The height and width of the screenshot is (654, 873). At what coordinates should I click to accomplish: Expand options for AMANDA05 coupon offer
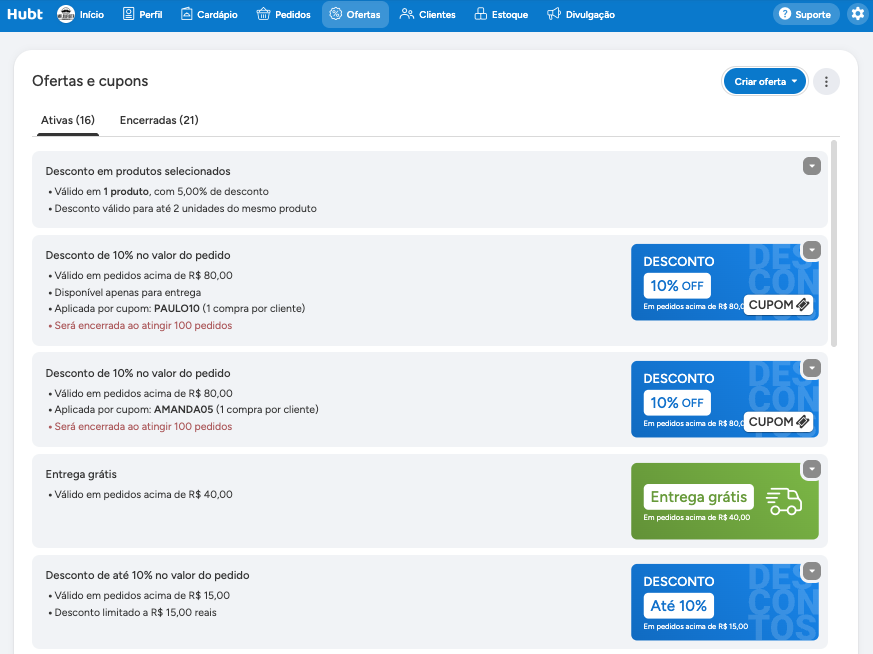(812, 368)
